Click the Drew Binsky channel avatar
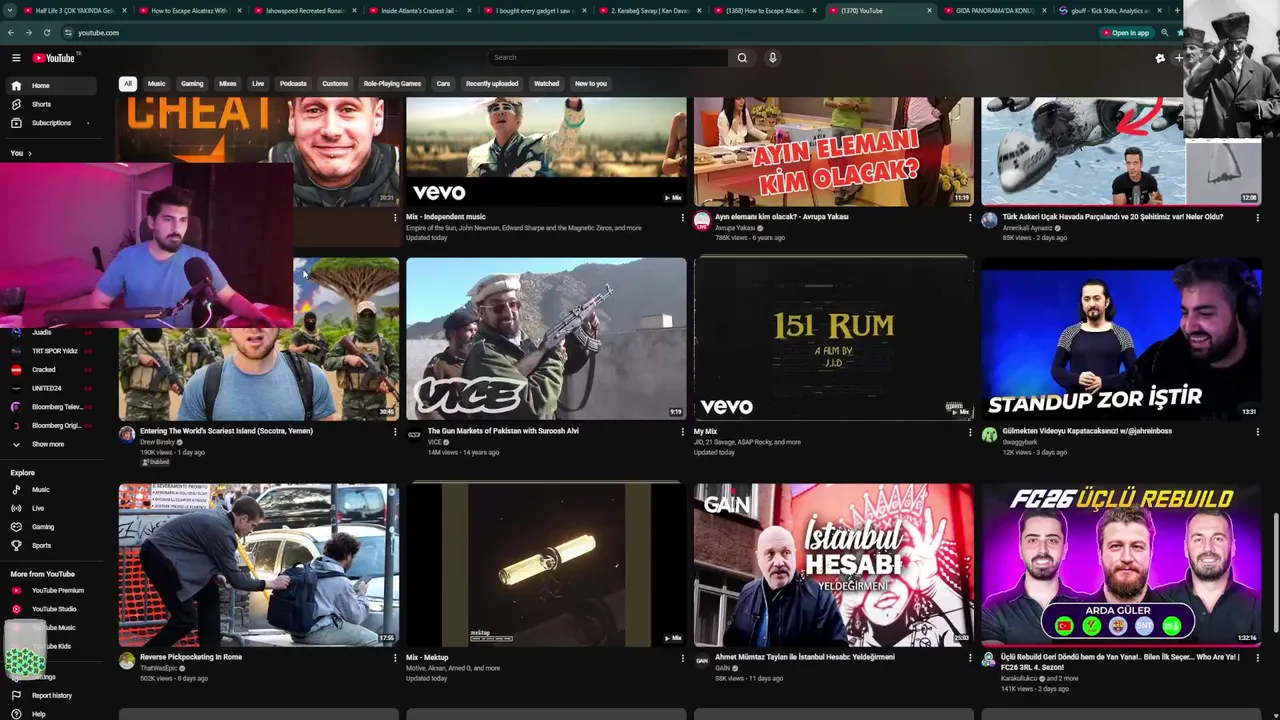Image resolution: width=1280 pixels, height=720 pixels. point(127,434)
